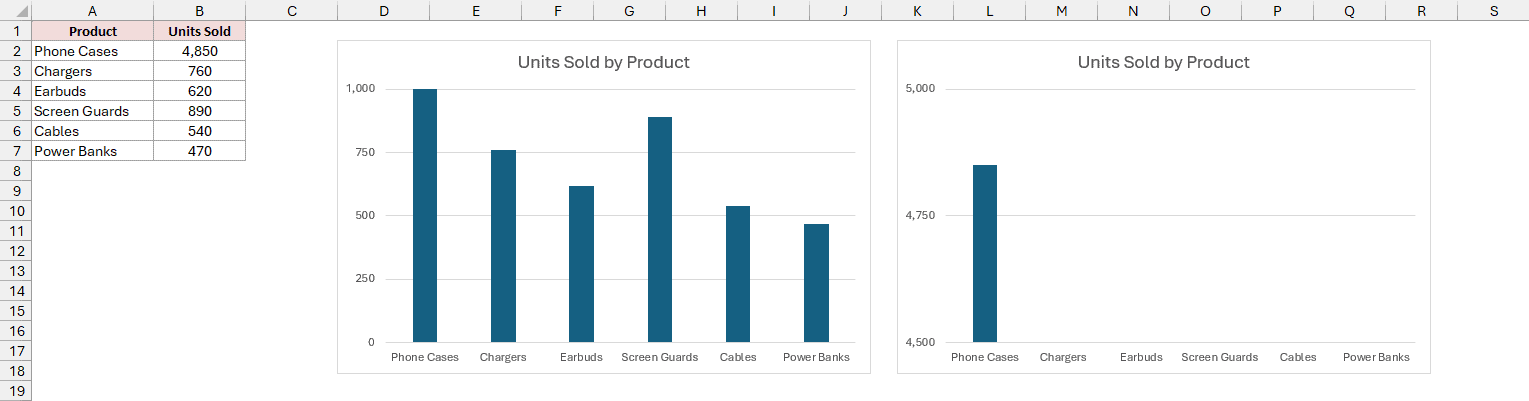Image resolution: width=1529 pixels, height=401 pixels.
Task: Click the 4,500 axis label in right chart
Action: (x=919, y=342)
